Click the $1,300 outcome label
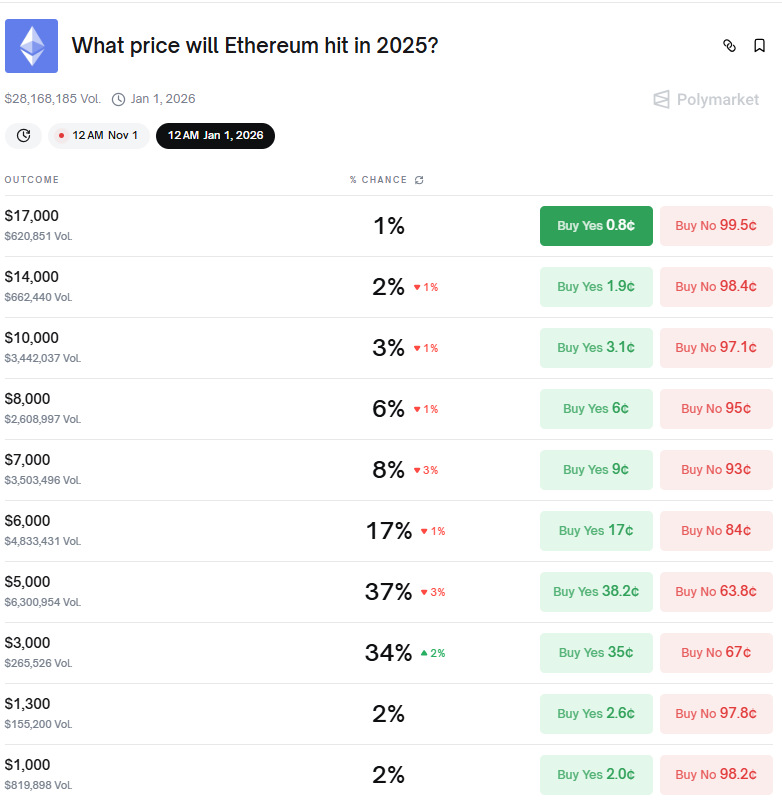The image size is (782, 801). pyautogui.click(x=27, y=704)
